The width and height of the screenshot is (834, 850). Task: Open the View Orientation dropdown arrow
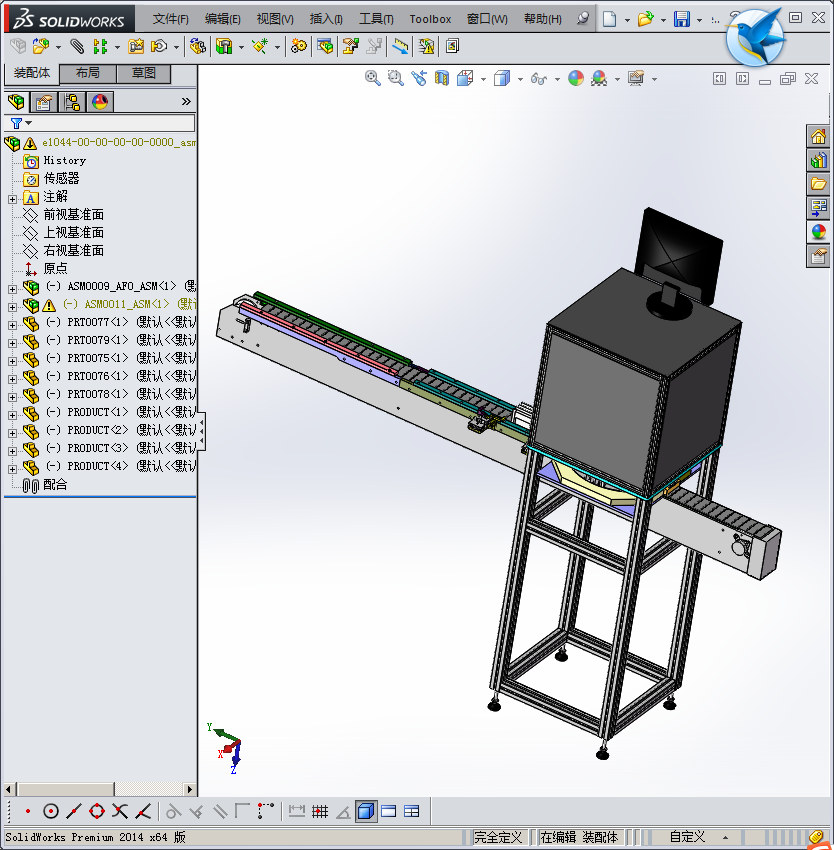tap(483, 80)
